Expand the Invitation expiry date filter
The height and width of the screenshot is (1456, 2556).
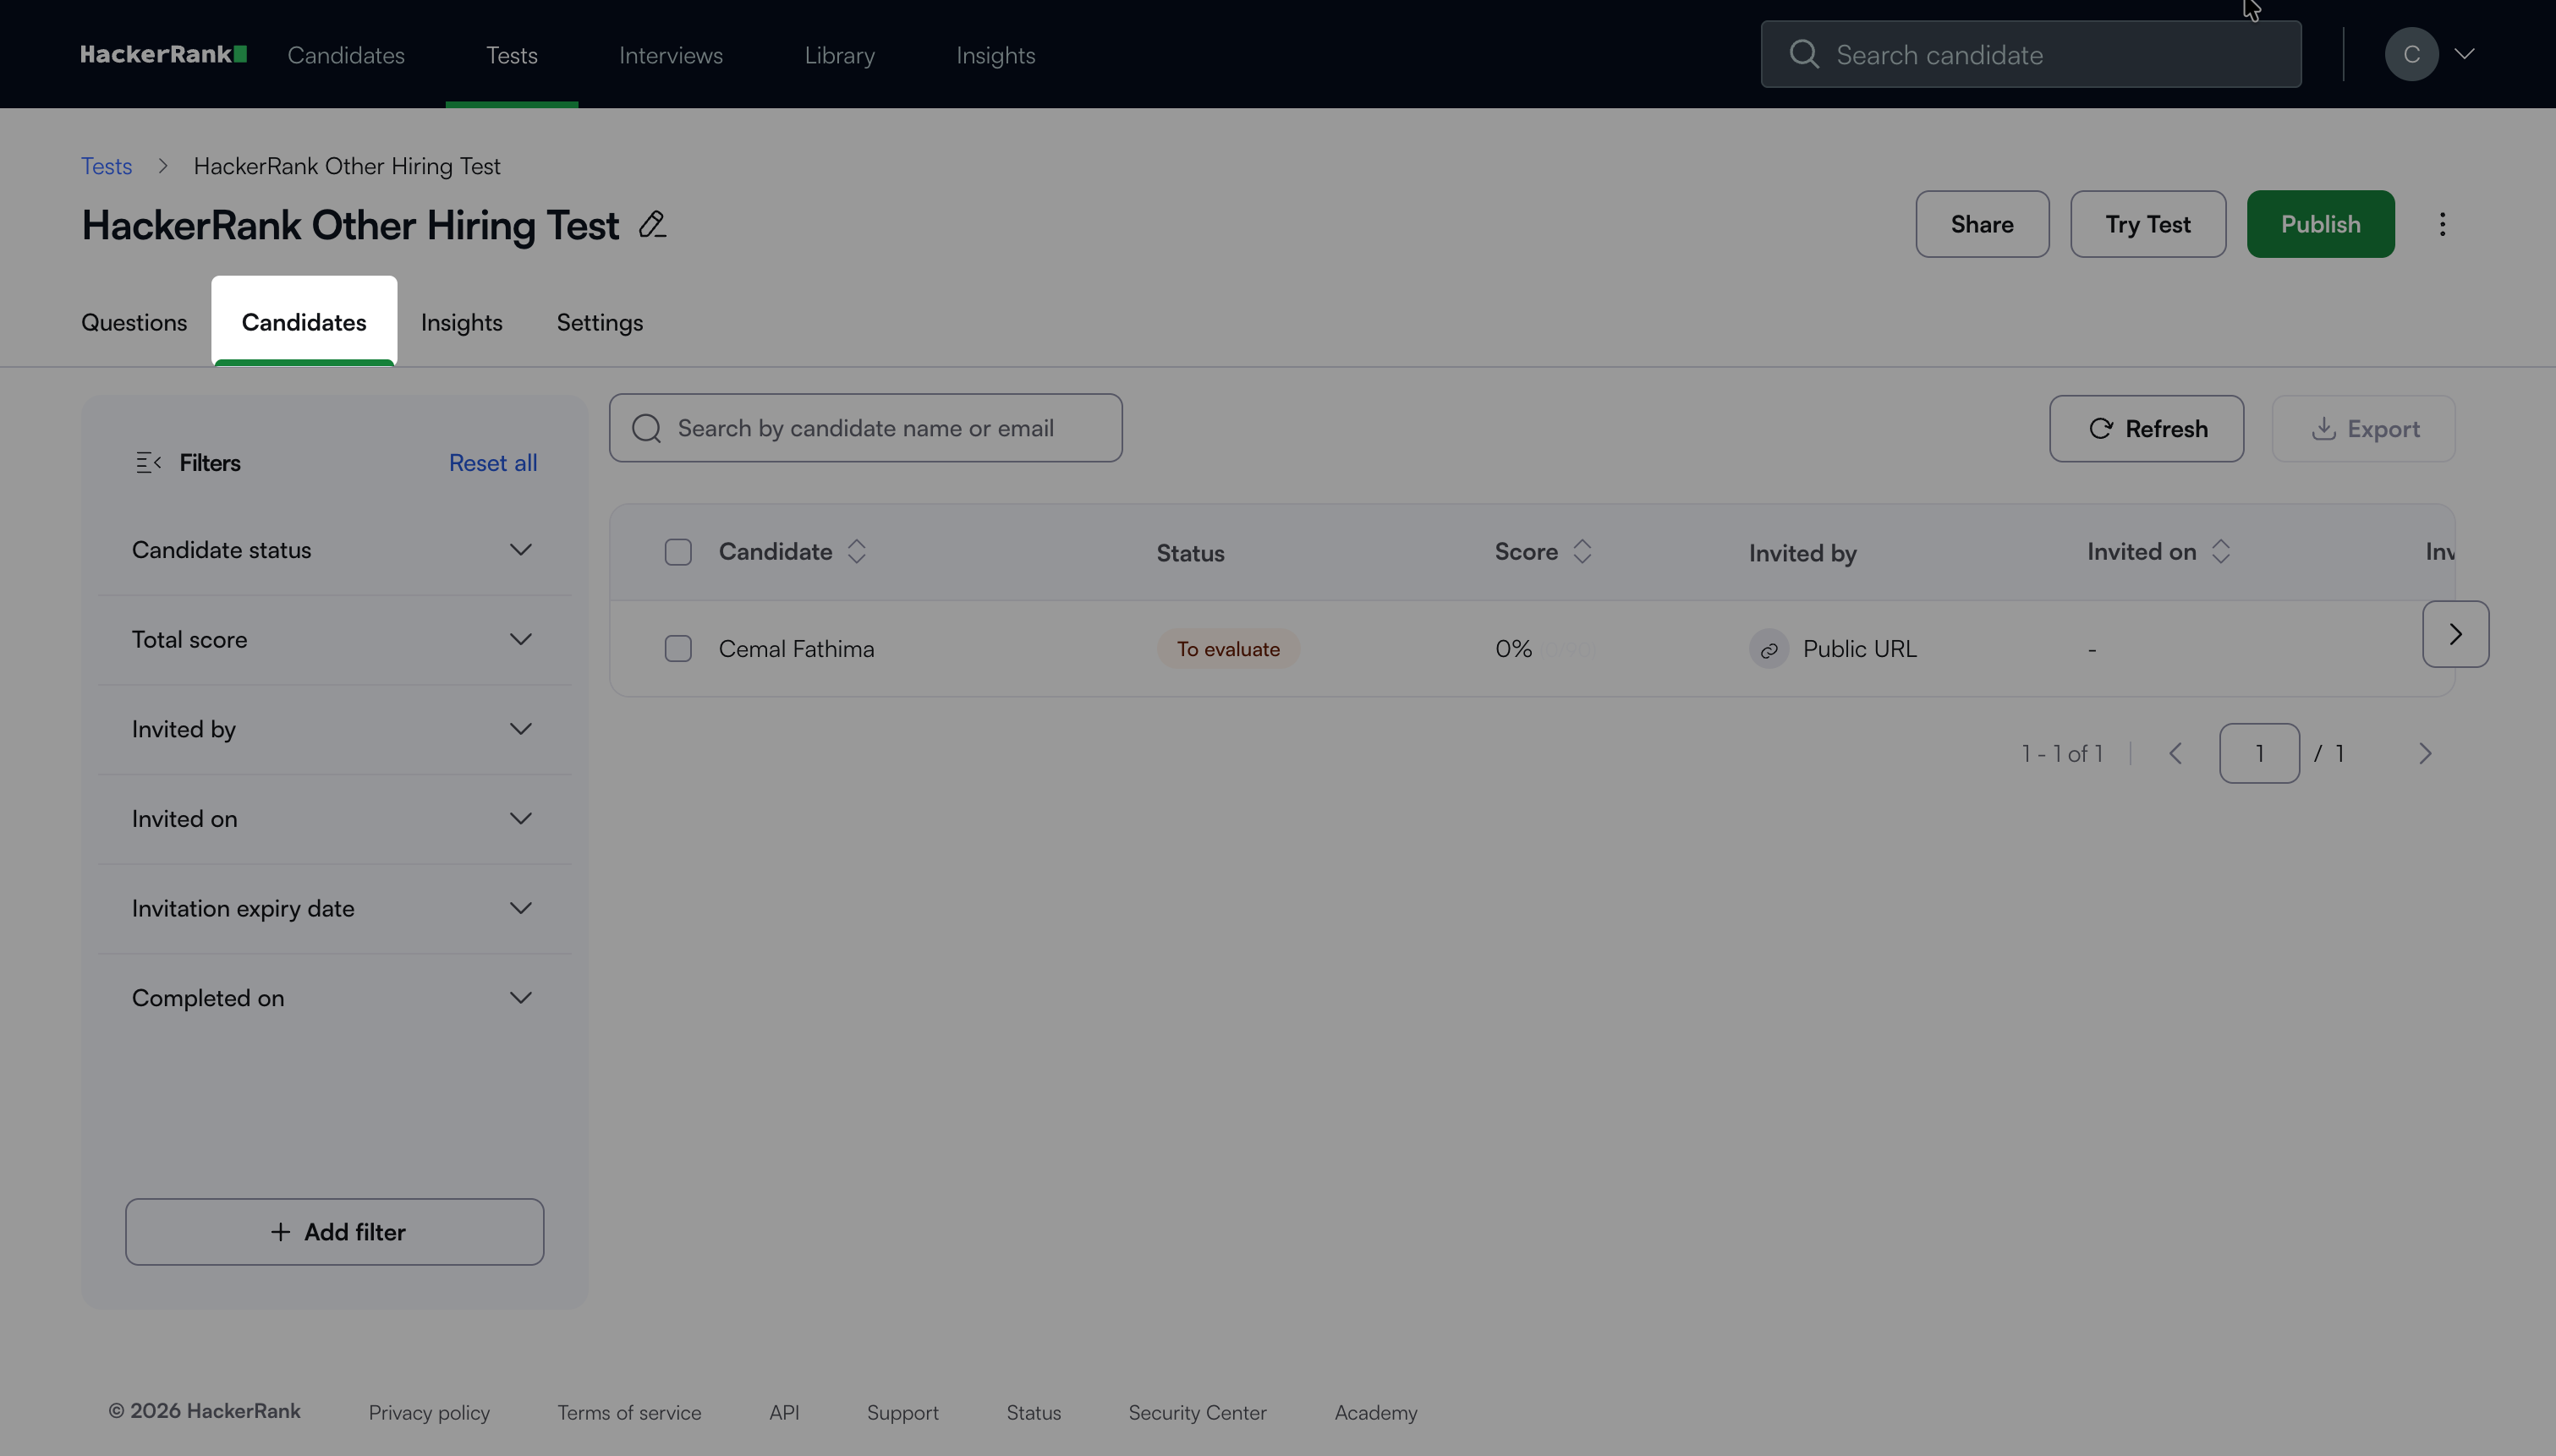(x=520, y=908)
